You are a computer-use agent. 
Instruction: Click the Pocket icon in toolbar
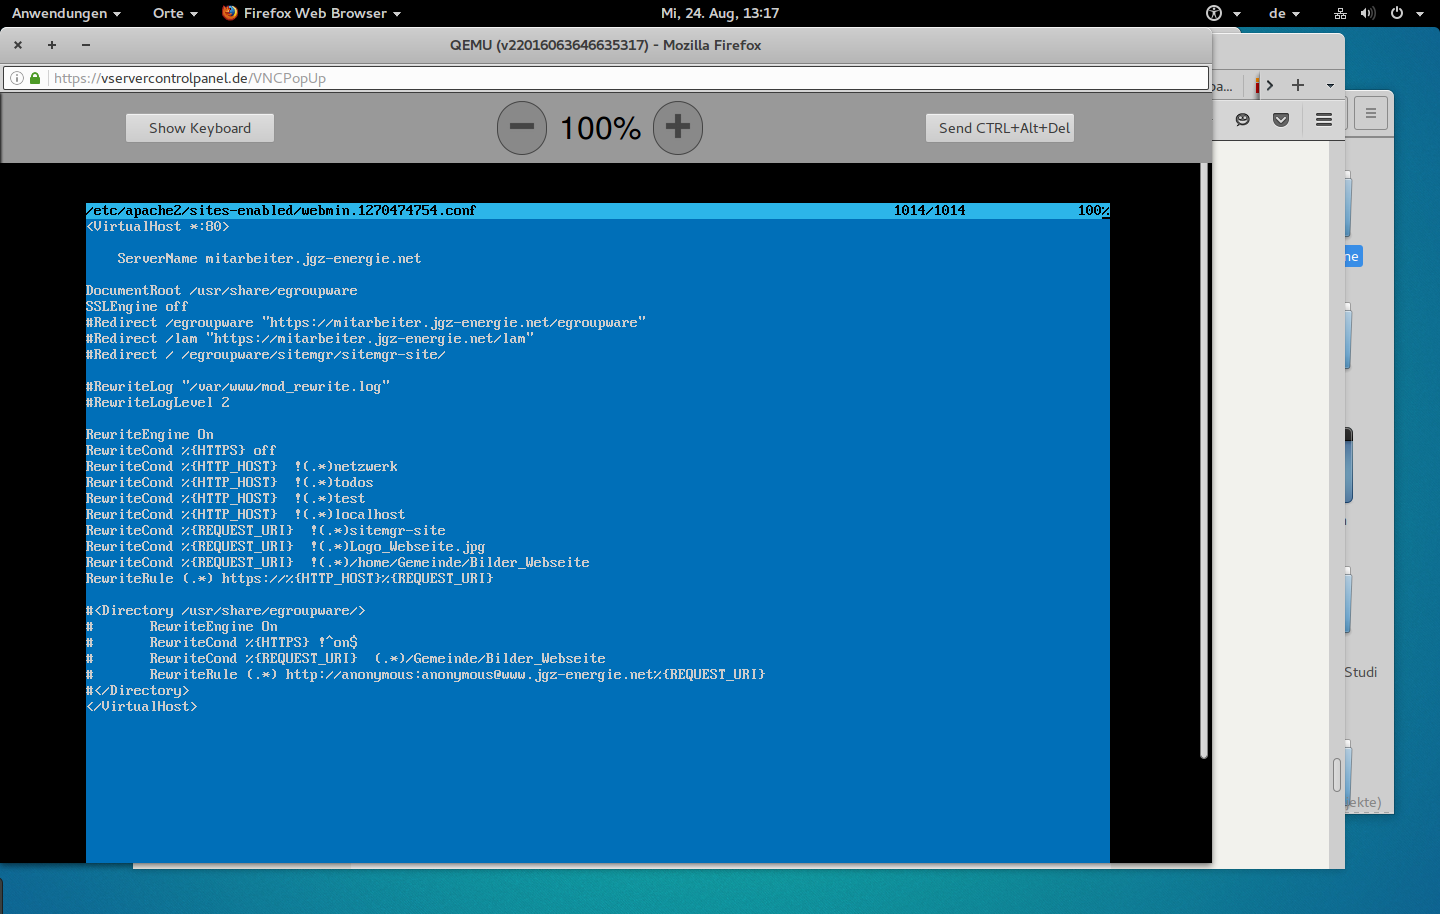tap(1281, 120)
